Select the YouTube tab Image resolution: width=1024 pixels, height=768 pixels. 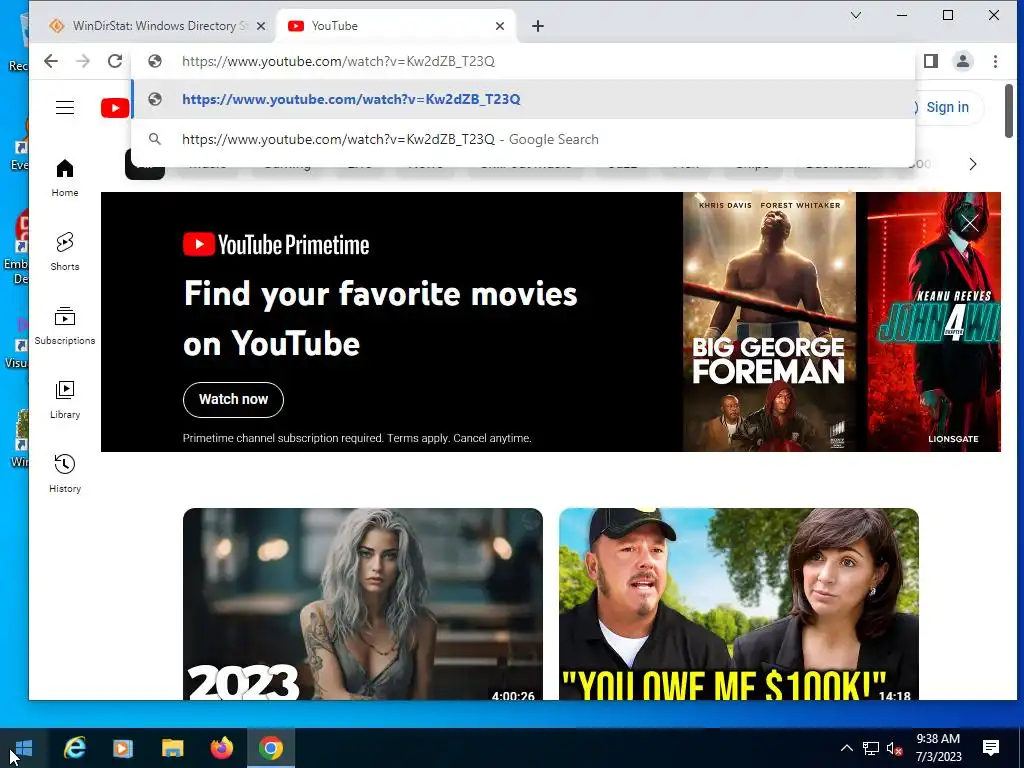pos(396,26)
